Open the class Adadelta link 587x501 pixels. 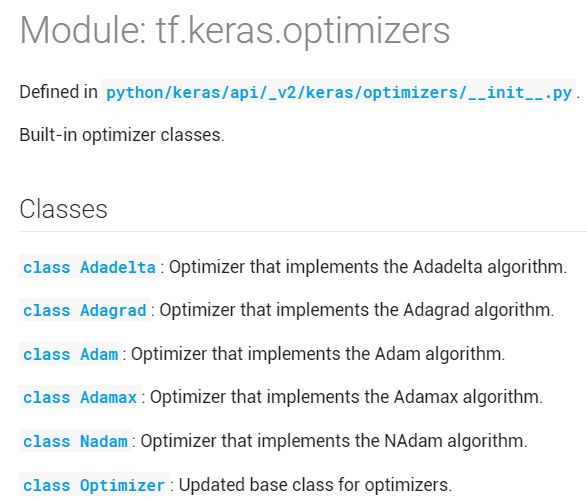click(x=89, y=267)
